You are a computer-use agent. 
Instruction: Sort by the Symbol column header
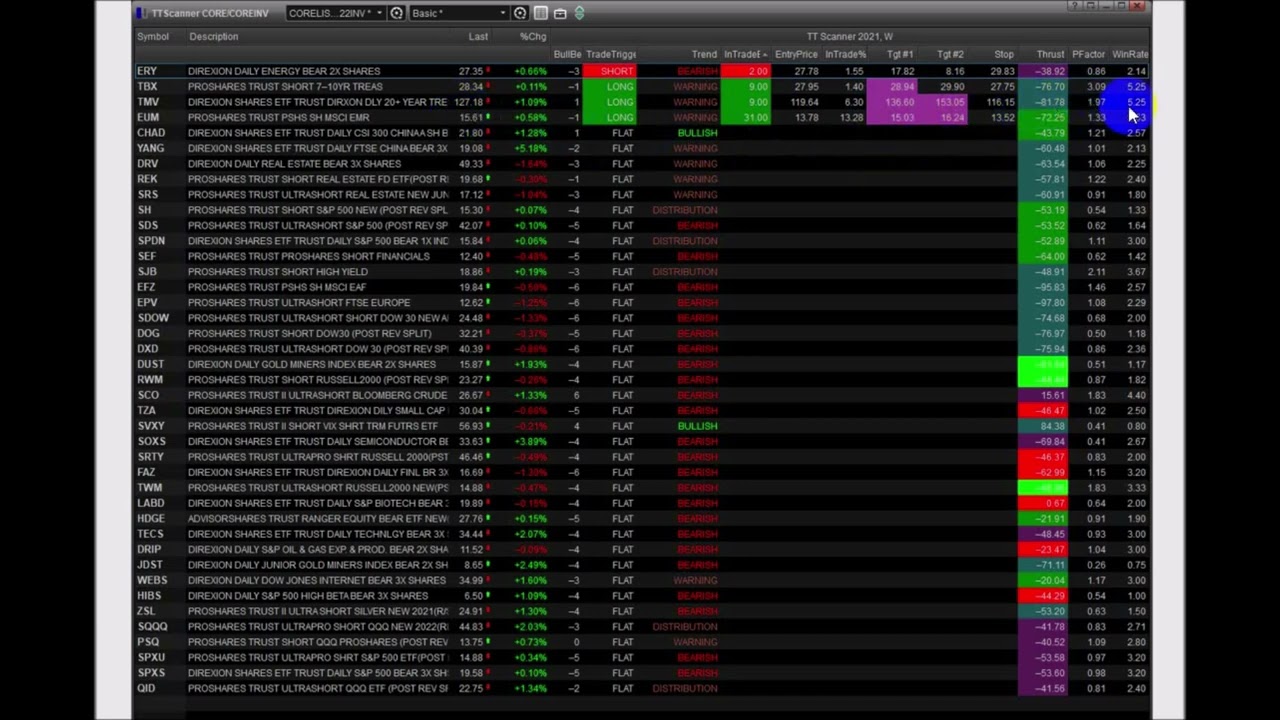click(153, 37)
